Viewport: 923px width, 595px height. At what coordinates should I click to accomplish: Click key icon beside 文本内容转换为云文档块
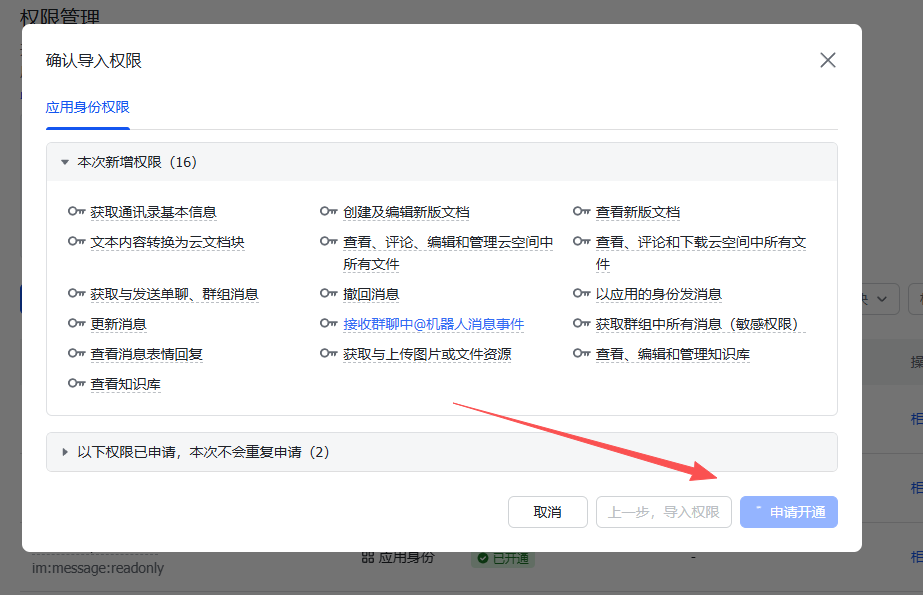76,242
